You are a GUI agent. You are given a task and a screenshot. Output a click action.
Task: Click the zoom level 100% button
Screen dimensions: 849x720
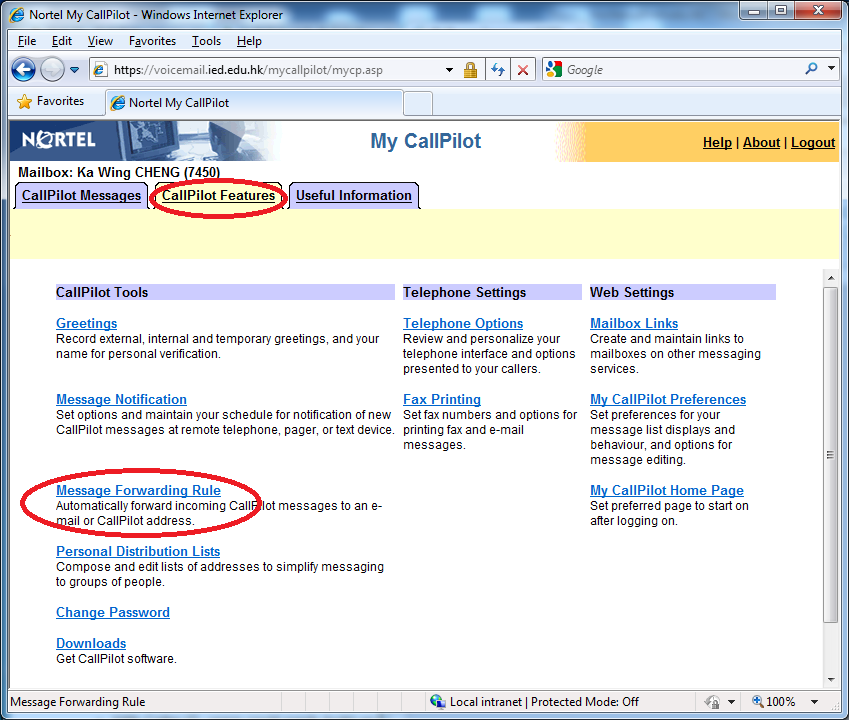[773, 702]
